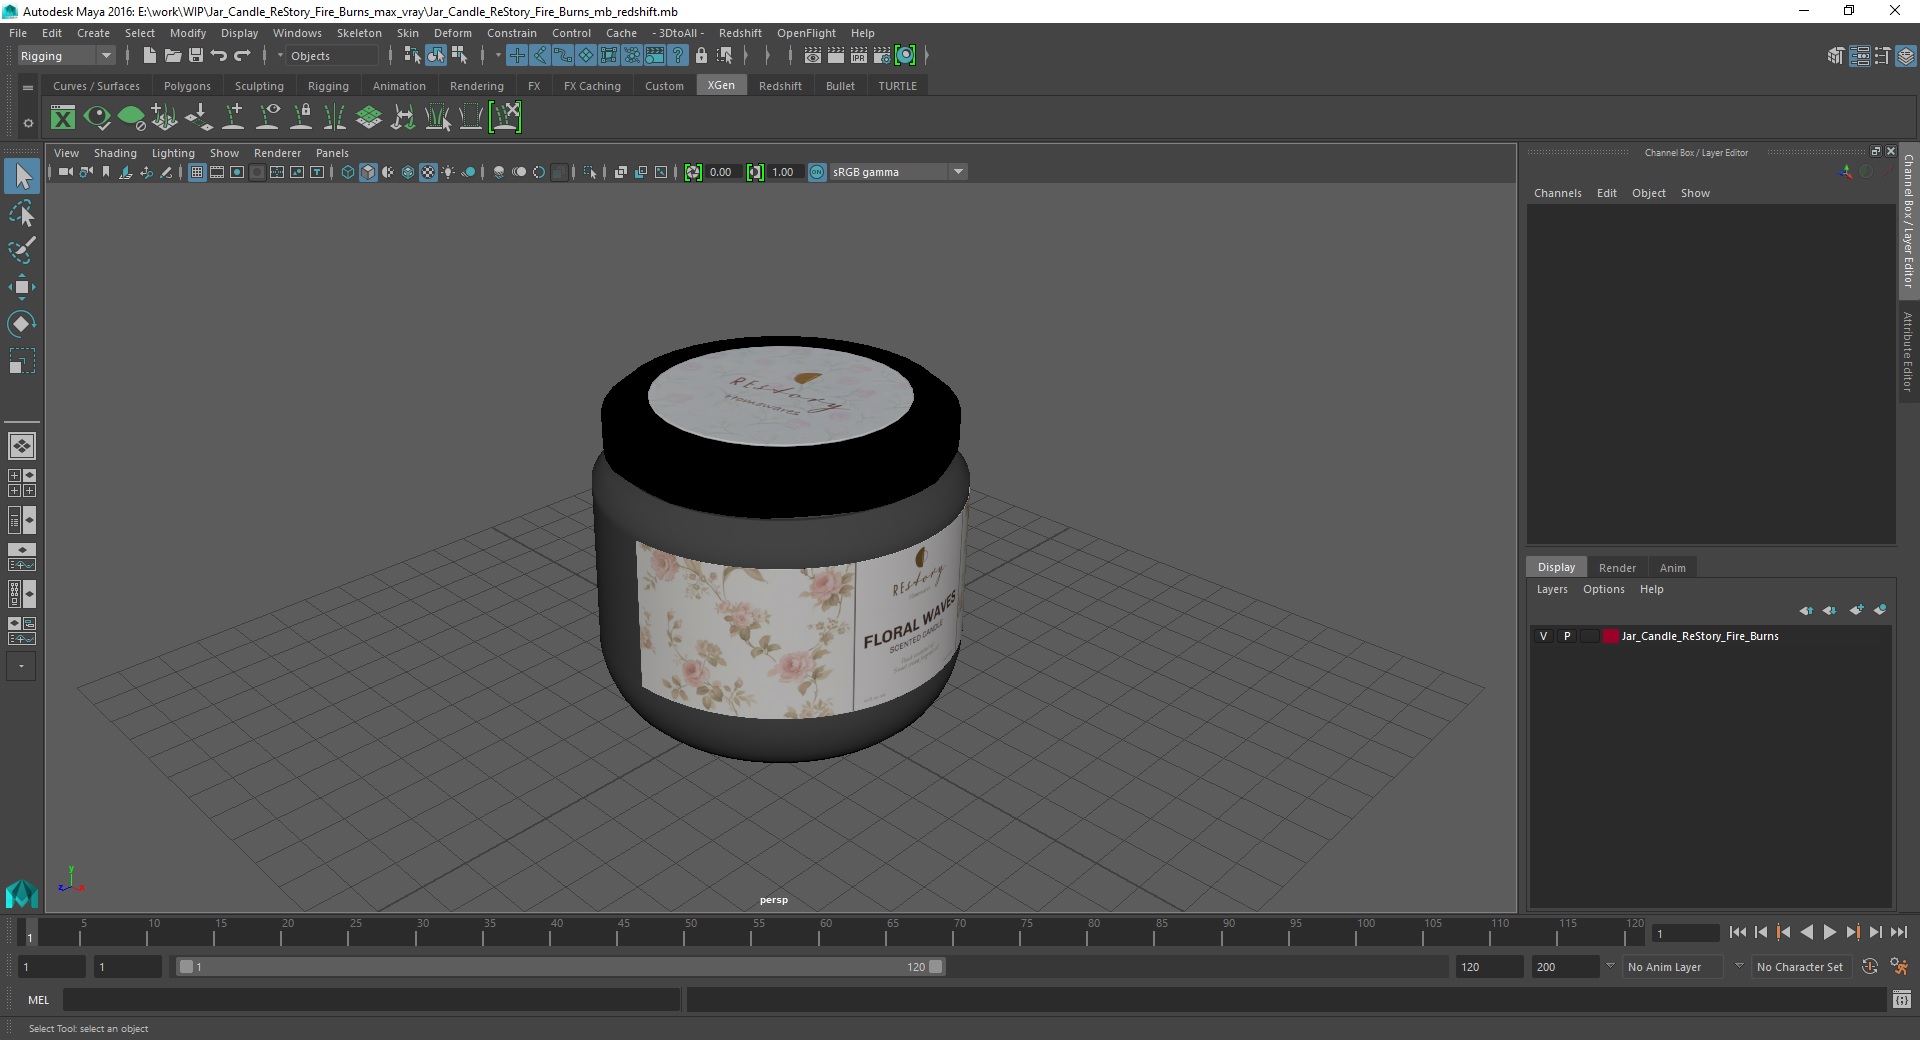
Task: Create a new scene with file icon
Action: tap(149, 56)
